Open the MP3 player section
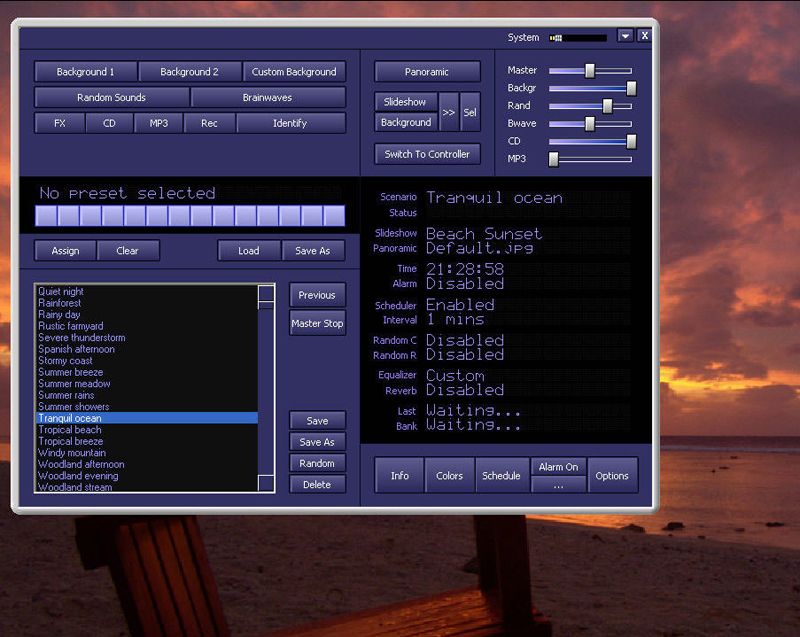The width and height of the screenshot is (800, 637). click(x=160, y=123)
